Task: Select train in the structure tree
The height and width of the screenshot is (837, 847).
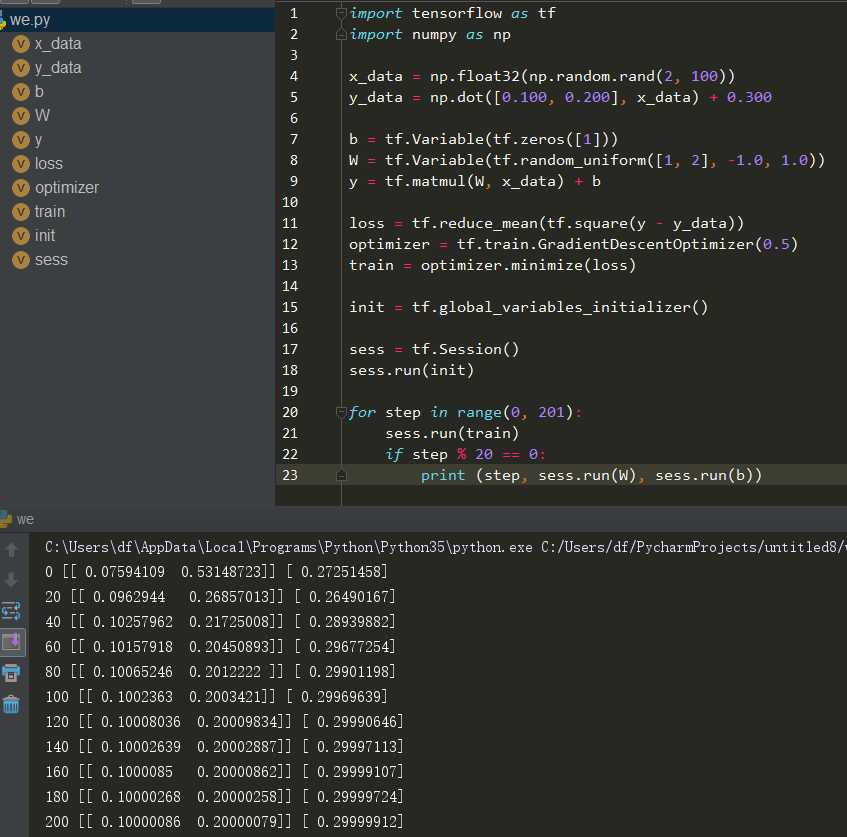Action: coord(50,211)
